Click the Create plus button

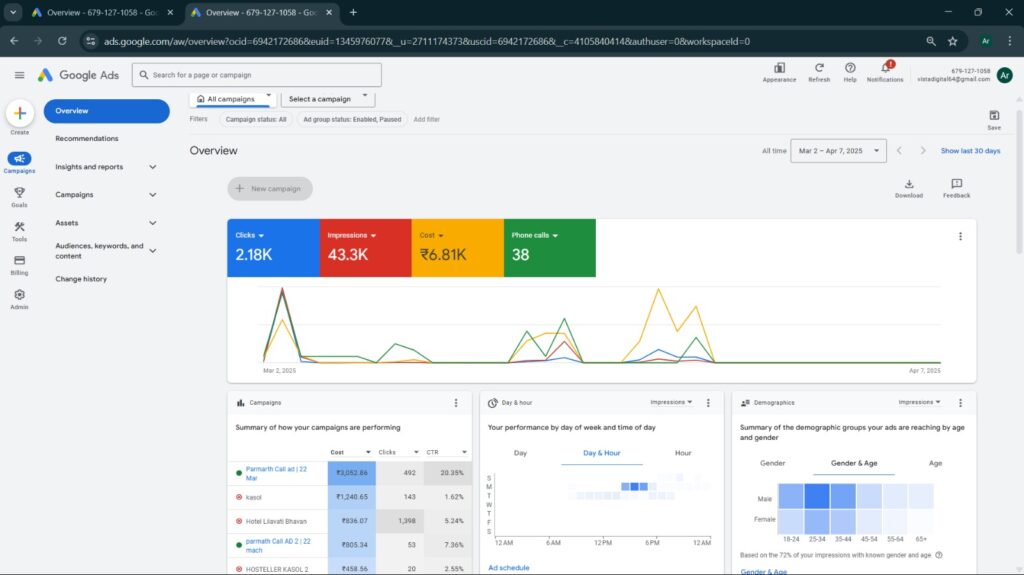pyautogui.click(x=20, y=113)
